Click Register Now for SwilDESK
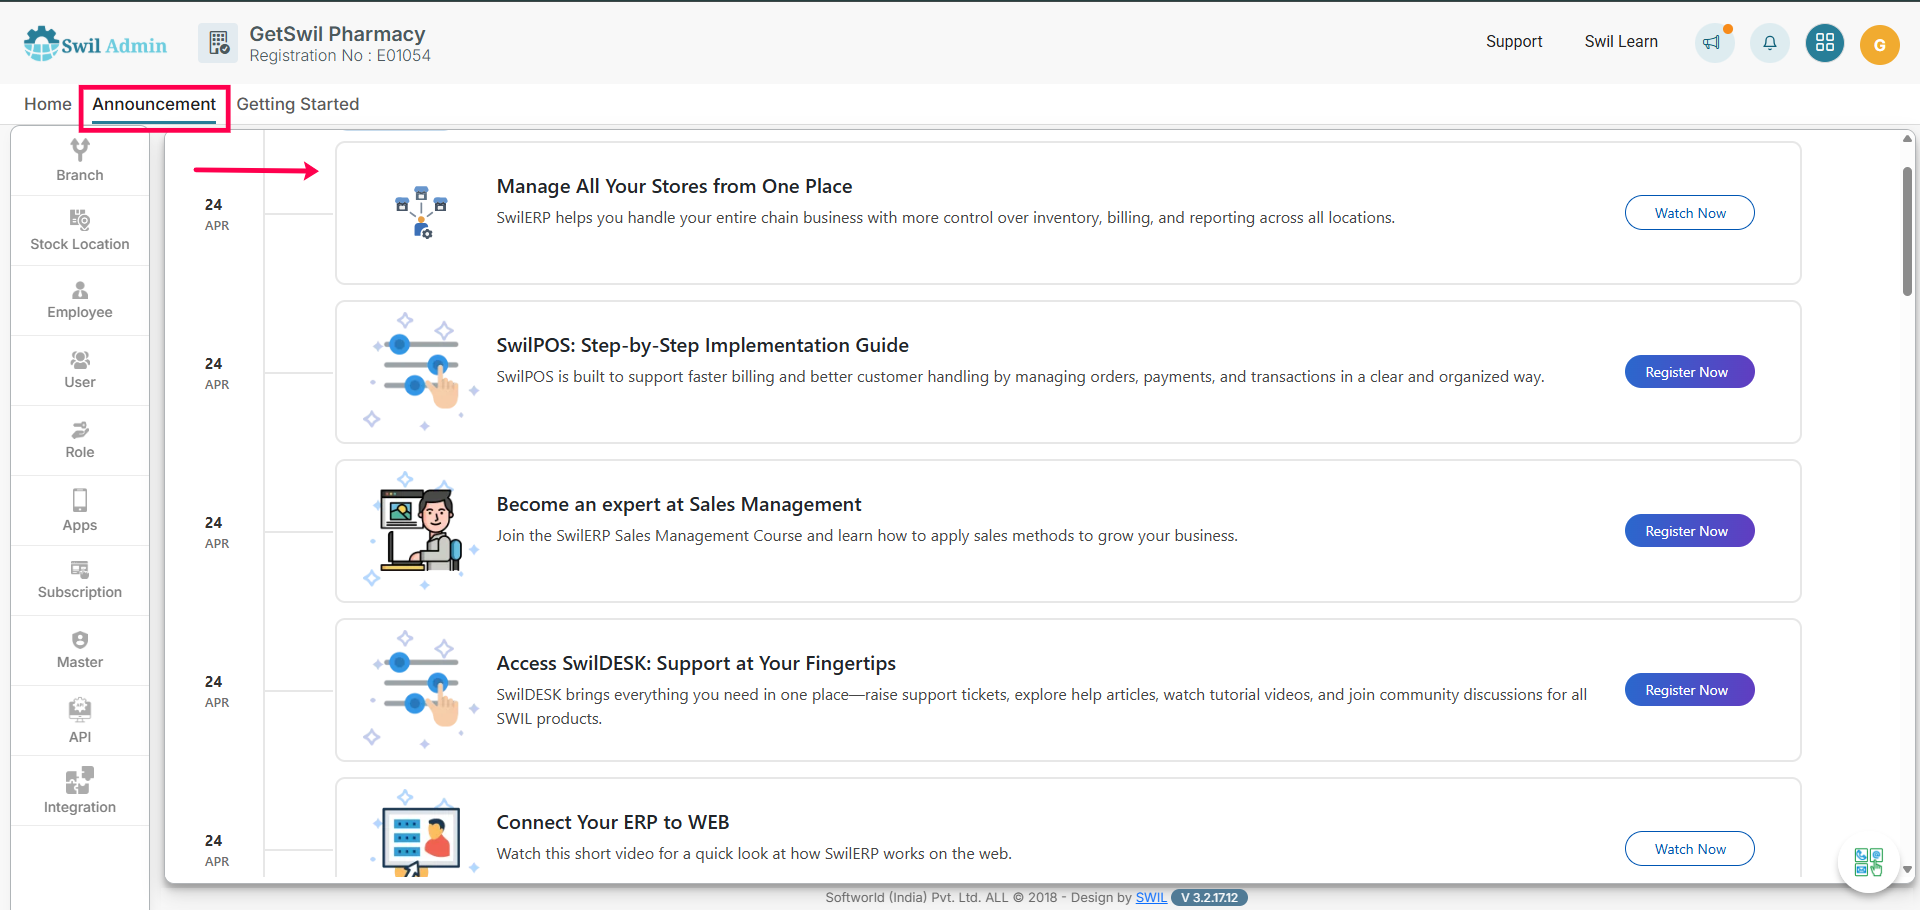This screenshot has width=1920, height=910. click(x=1690, y=690)
